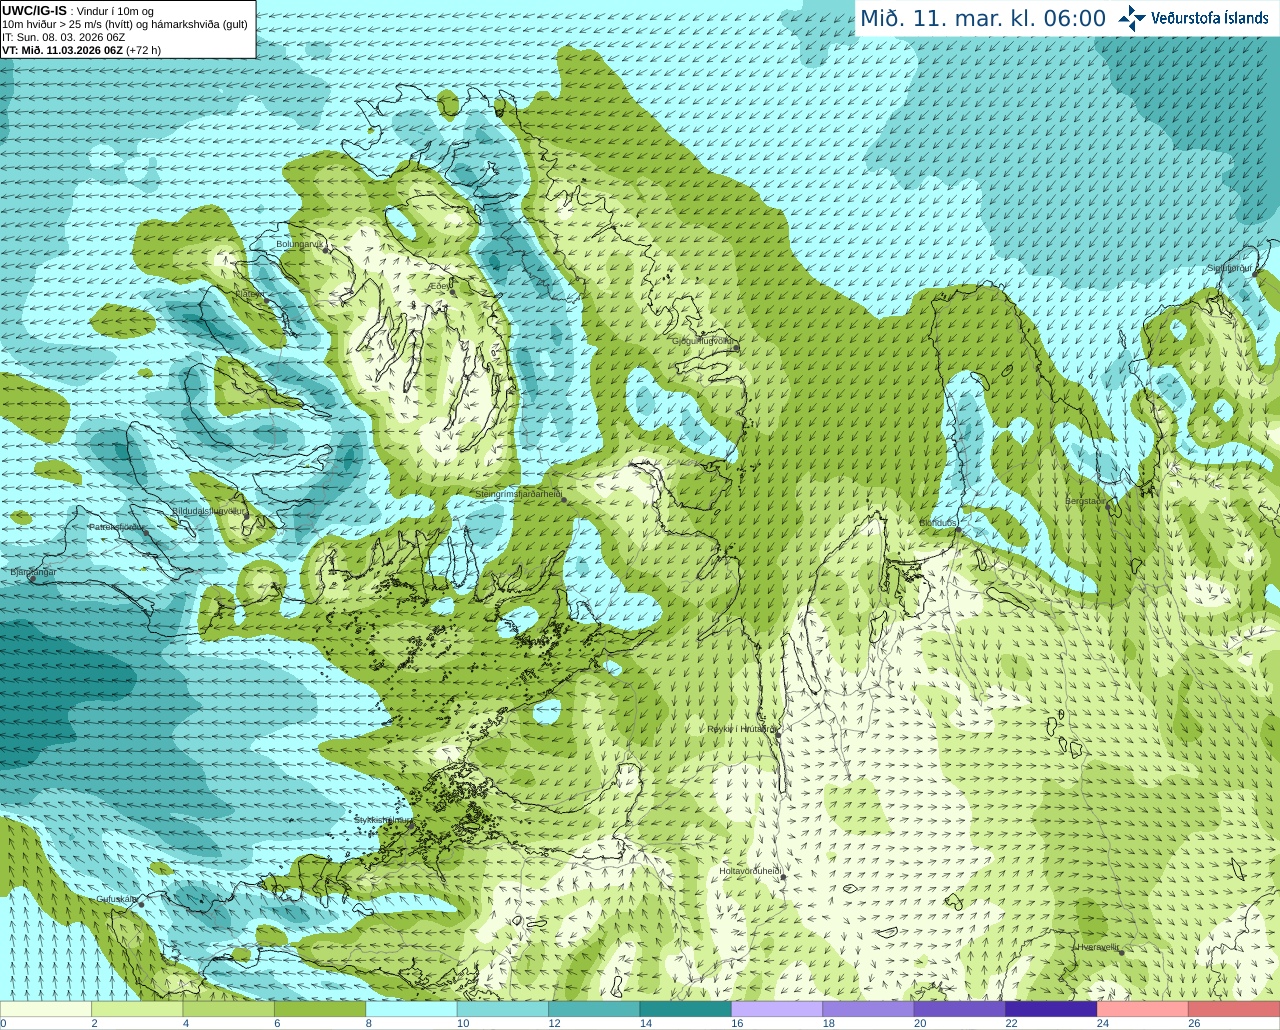
Task: Click the 24–26 m/s pink legend swatch
Action: tap(1143, 1009)
